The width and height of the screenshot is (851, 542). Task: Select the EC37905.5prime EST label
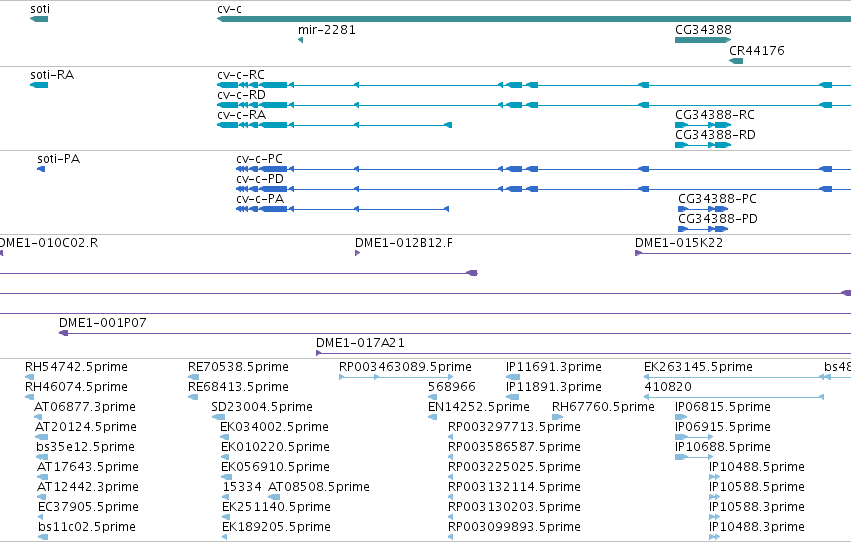[88, 508]
